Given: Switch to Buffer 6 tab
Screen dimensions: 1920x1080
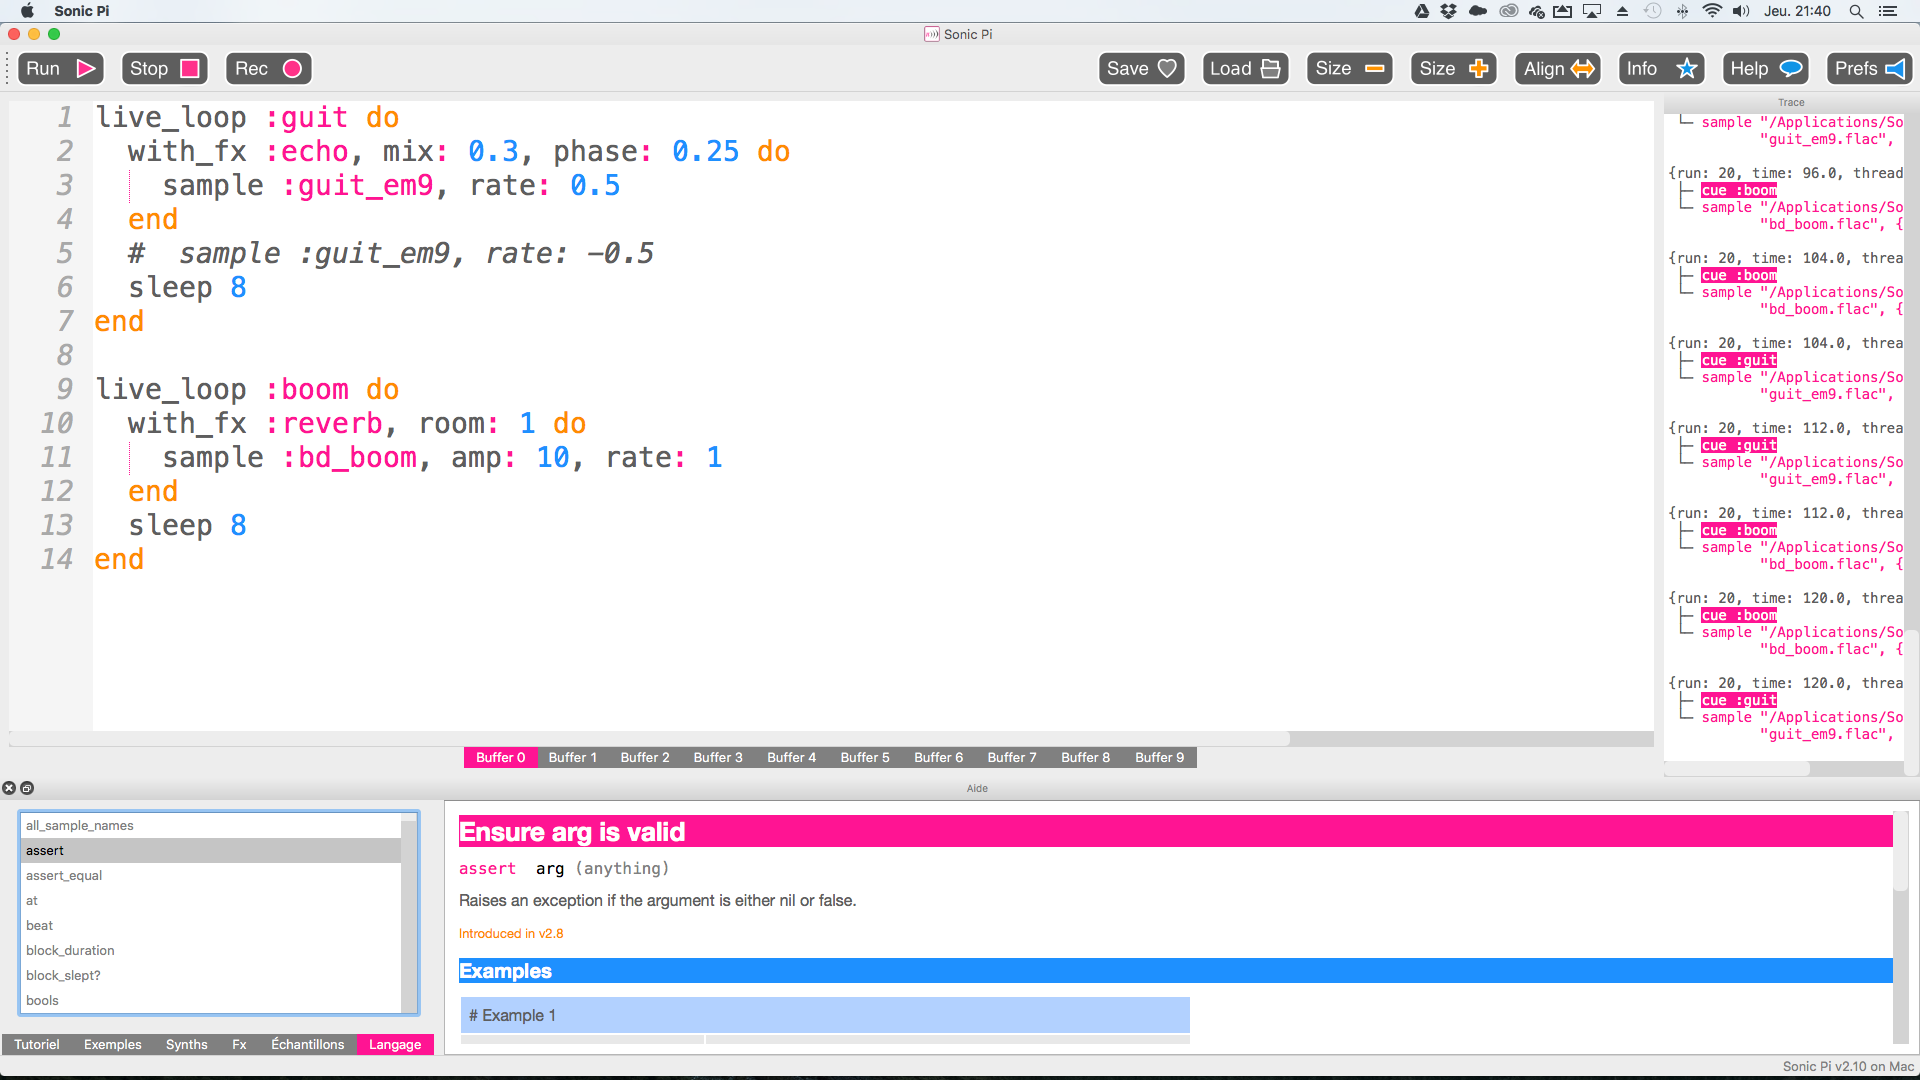Looking at the screenshot, I should click(x=939, y=757).
